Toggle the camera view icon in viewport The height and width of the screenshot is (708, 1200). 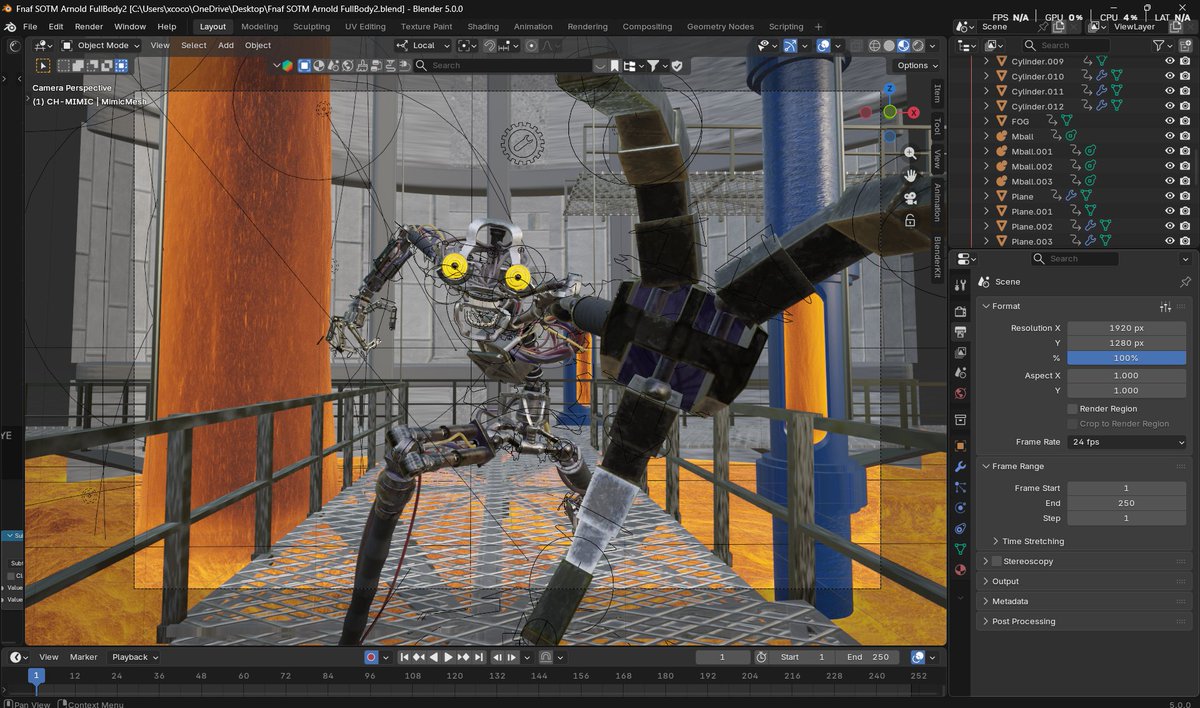pyautogui.click(x=910, y=197)
